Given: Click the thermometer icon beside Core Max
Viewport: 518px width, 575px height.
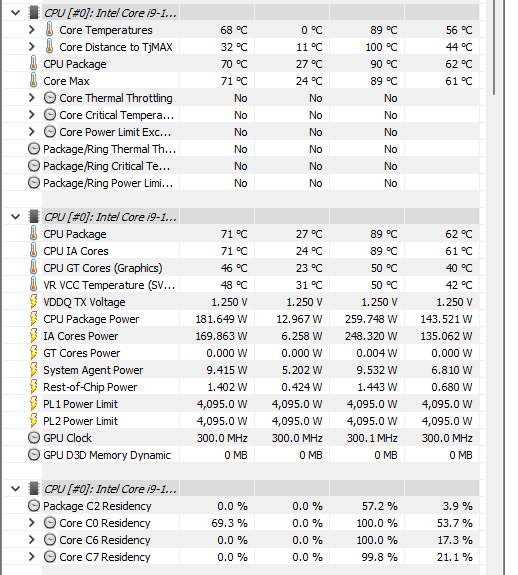Looking at the screenshot, I should [33, 80].
